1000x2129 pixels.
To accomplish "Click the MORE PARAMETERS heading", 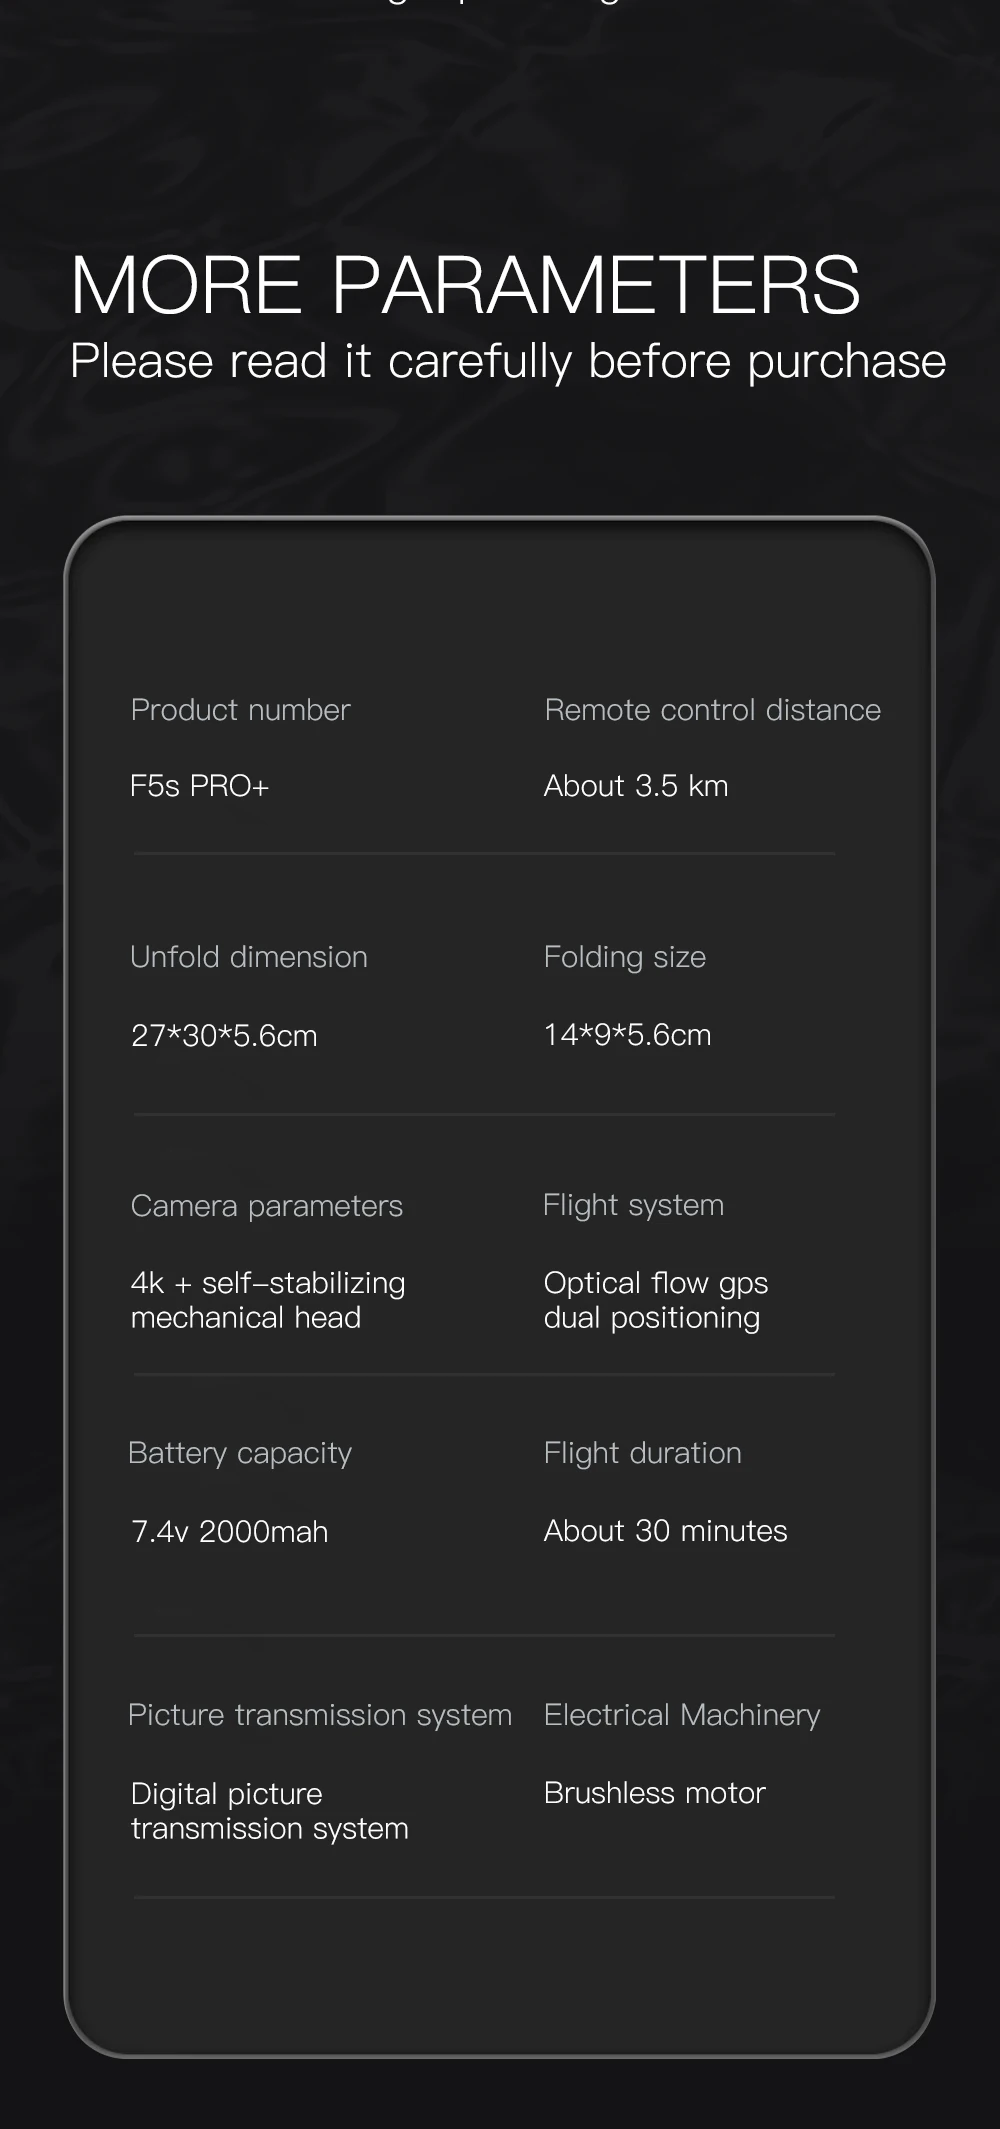I will [x=465, y=286].
